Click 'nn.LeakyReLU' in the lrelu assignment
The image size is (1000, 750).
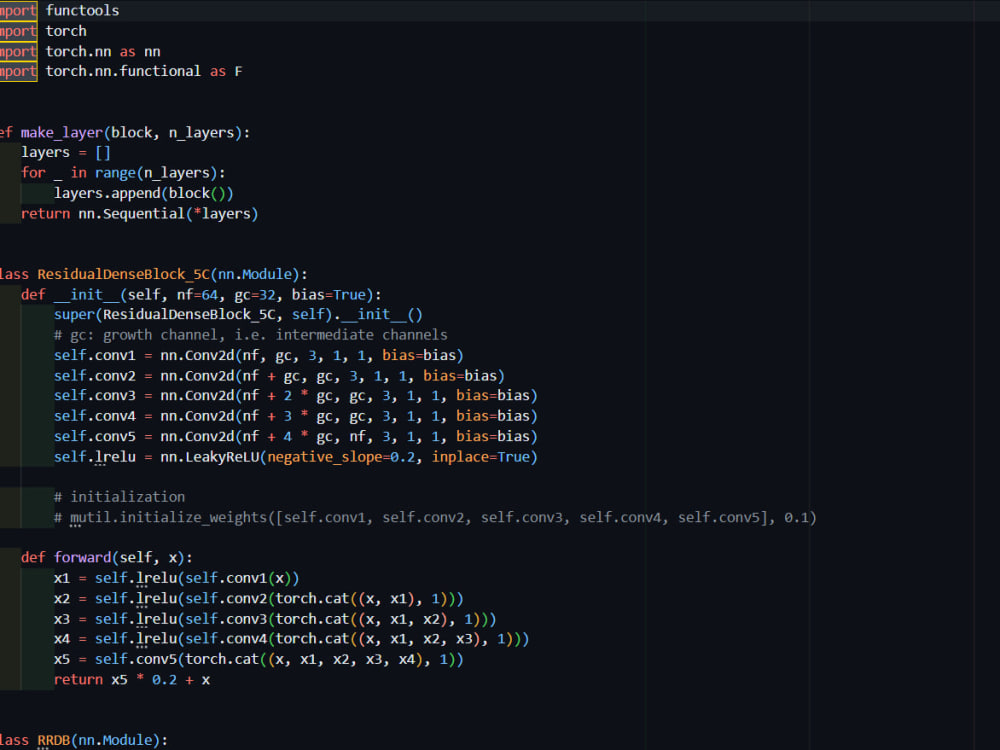pyautogui.click(x=210, y=457)
